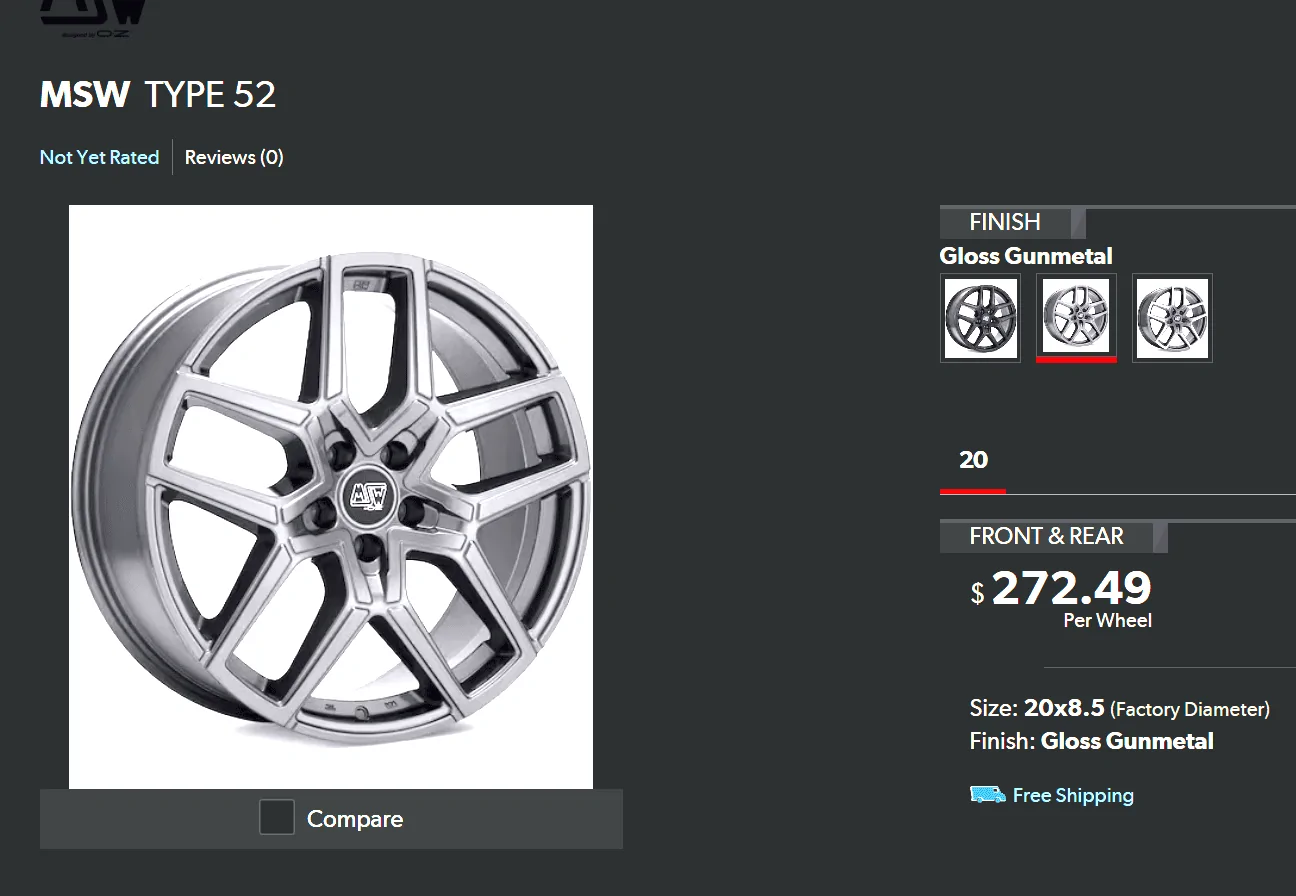Screen dimensions: 1296x896
Task: Open the Not Yet Rated link
Action: [99, 157]
